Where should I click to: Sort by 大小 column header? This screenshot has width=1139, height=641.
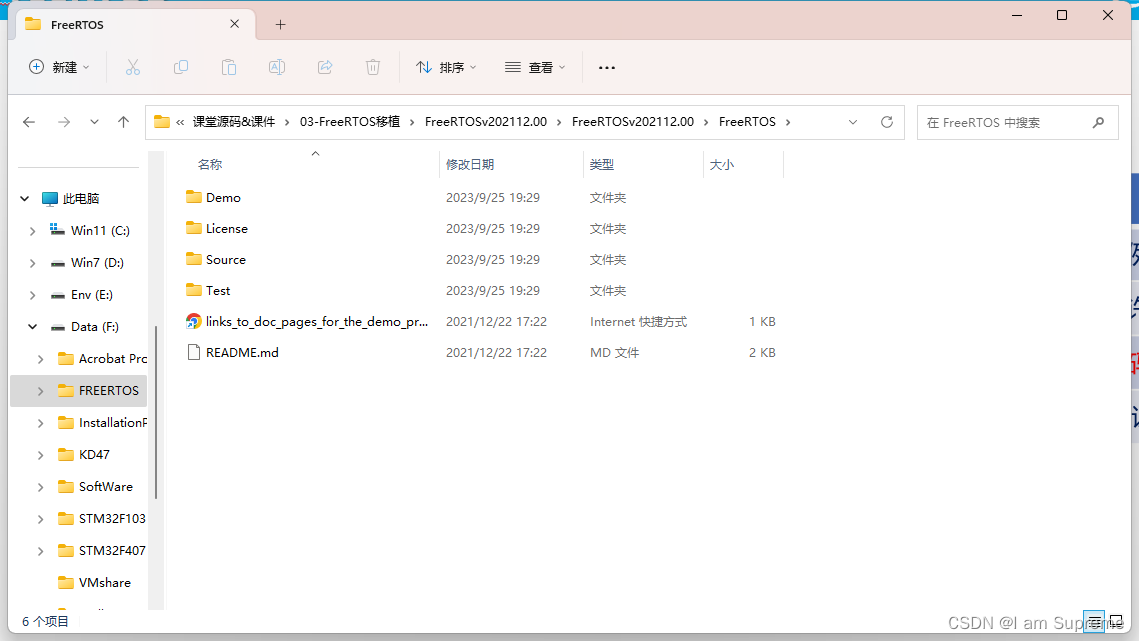click(x=721, y=165)
